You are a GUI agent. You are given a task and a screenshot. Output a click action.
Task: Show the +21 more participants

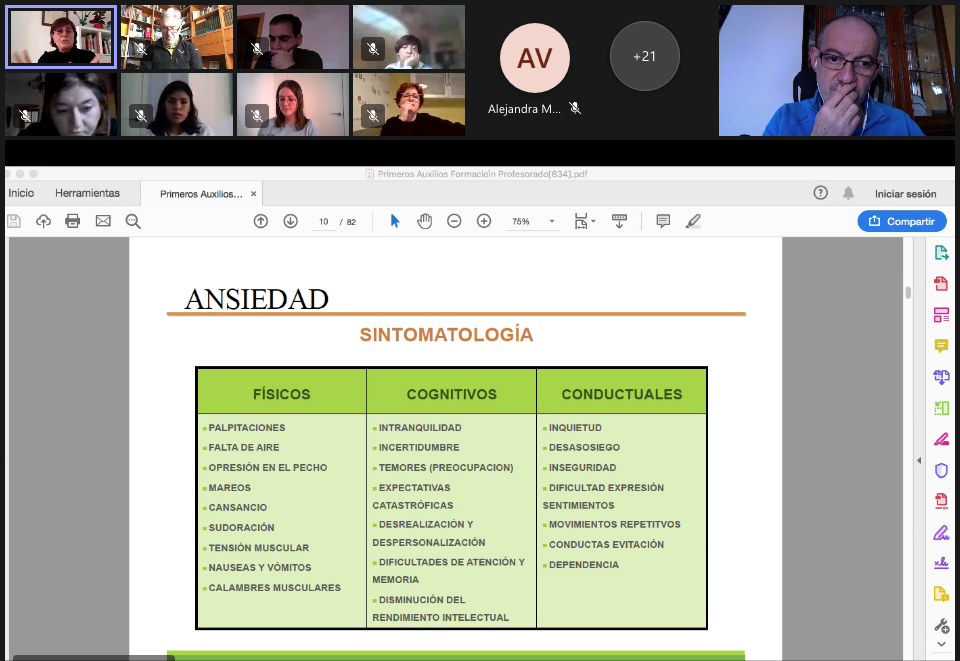click(x=645, y=56)
